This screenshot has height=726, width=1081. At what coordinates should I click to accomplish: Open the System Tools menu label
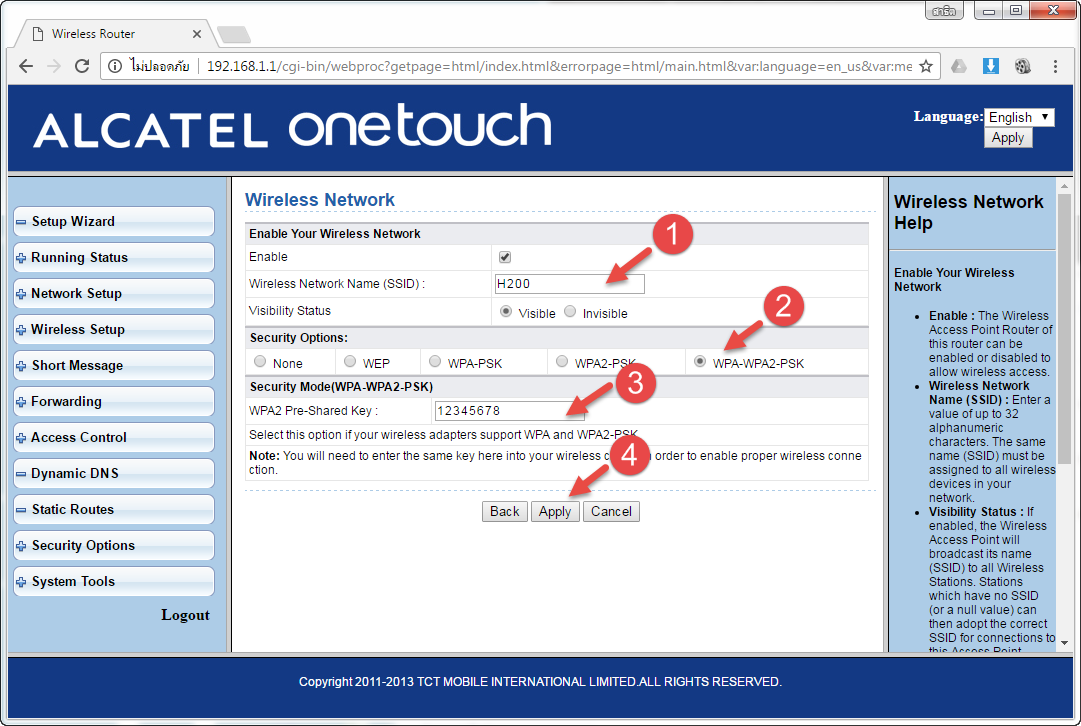pos(73,581)
